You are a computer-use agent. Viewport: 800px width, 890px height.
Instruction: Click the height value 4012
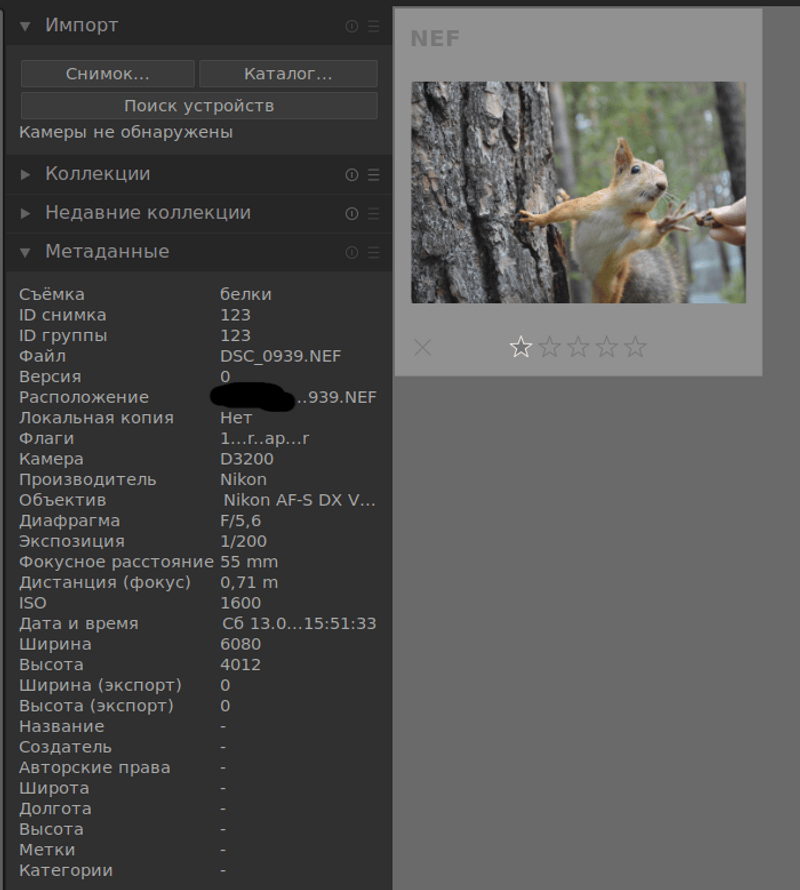(241, 665)
